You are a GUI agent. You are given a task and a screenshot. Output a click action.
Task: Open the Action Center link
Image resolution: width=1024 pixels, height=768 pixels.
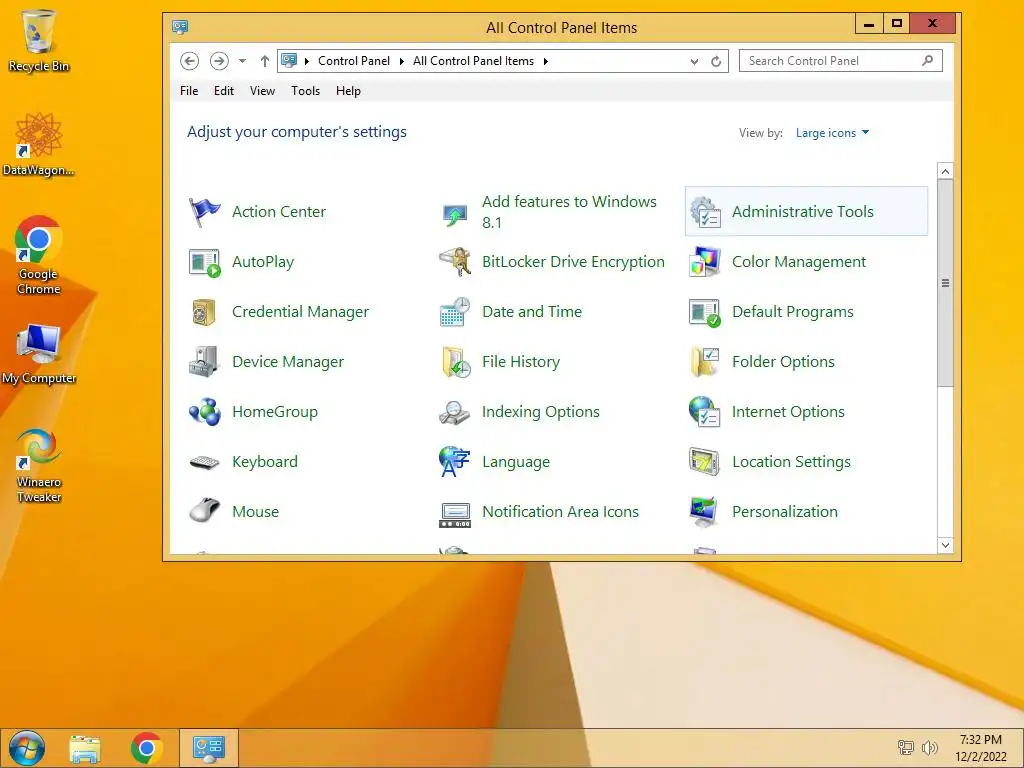tap(278, 212)
